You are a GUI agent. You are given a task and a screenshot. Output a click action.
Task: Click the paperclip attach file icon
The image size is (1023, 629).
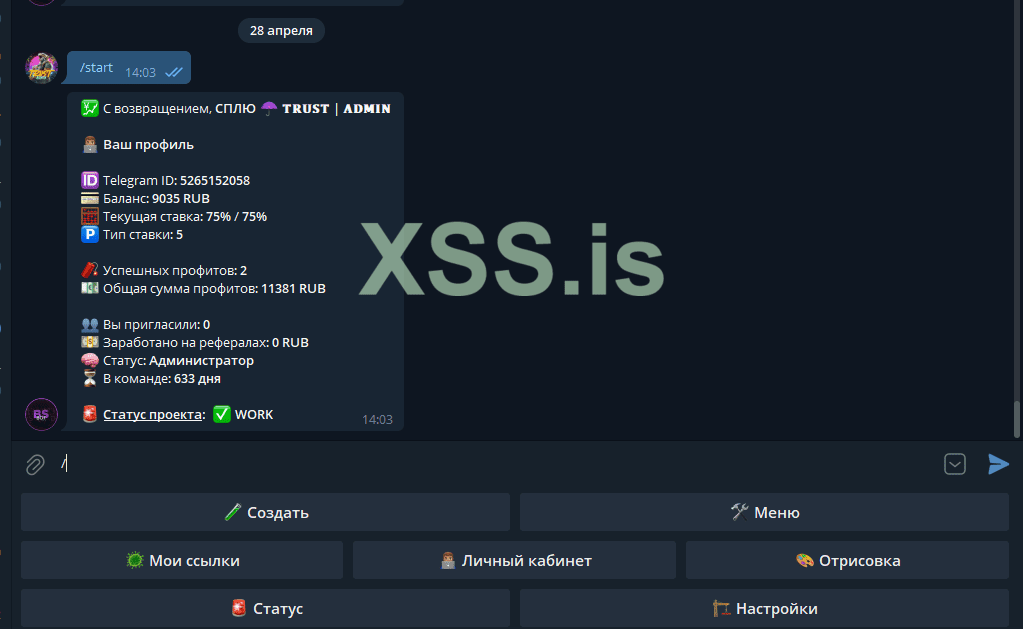click(35, 465)
